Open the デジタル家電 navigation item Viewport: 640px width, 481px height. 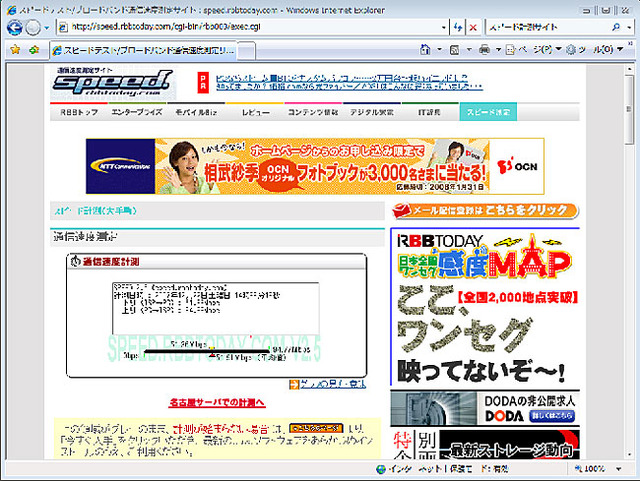coord(372,112)
